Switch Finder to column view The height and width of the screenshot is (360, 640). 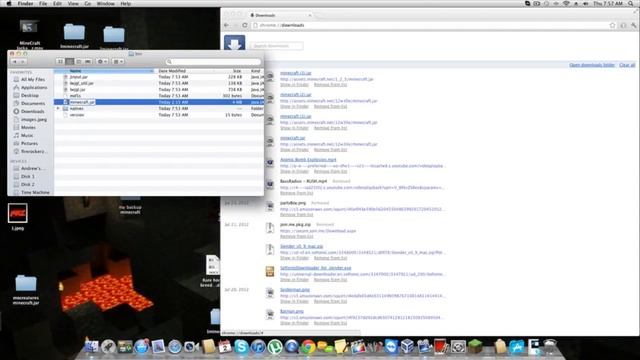point(79,62)
